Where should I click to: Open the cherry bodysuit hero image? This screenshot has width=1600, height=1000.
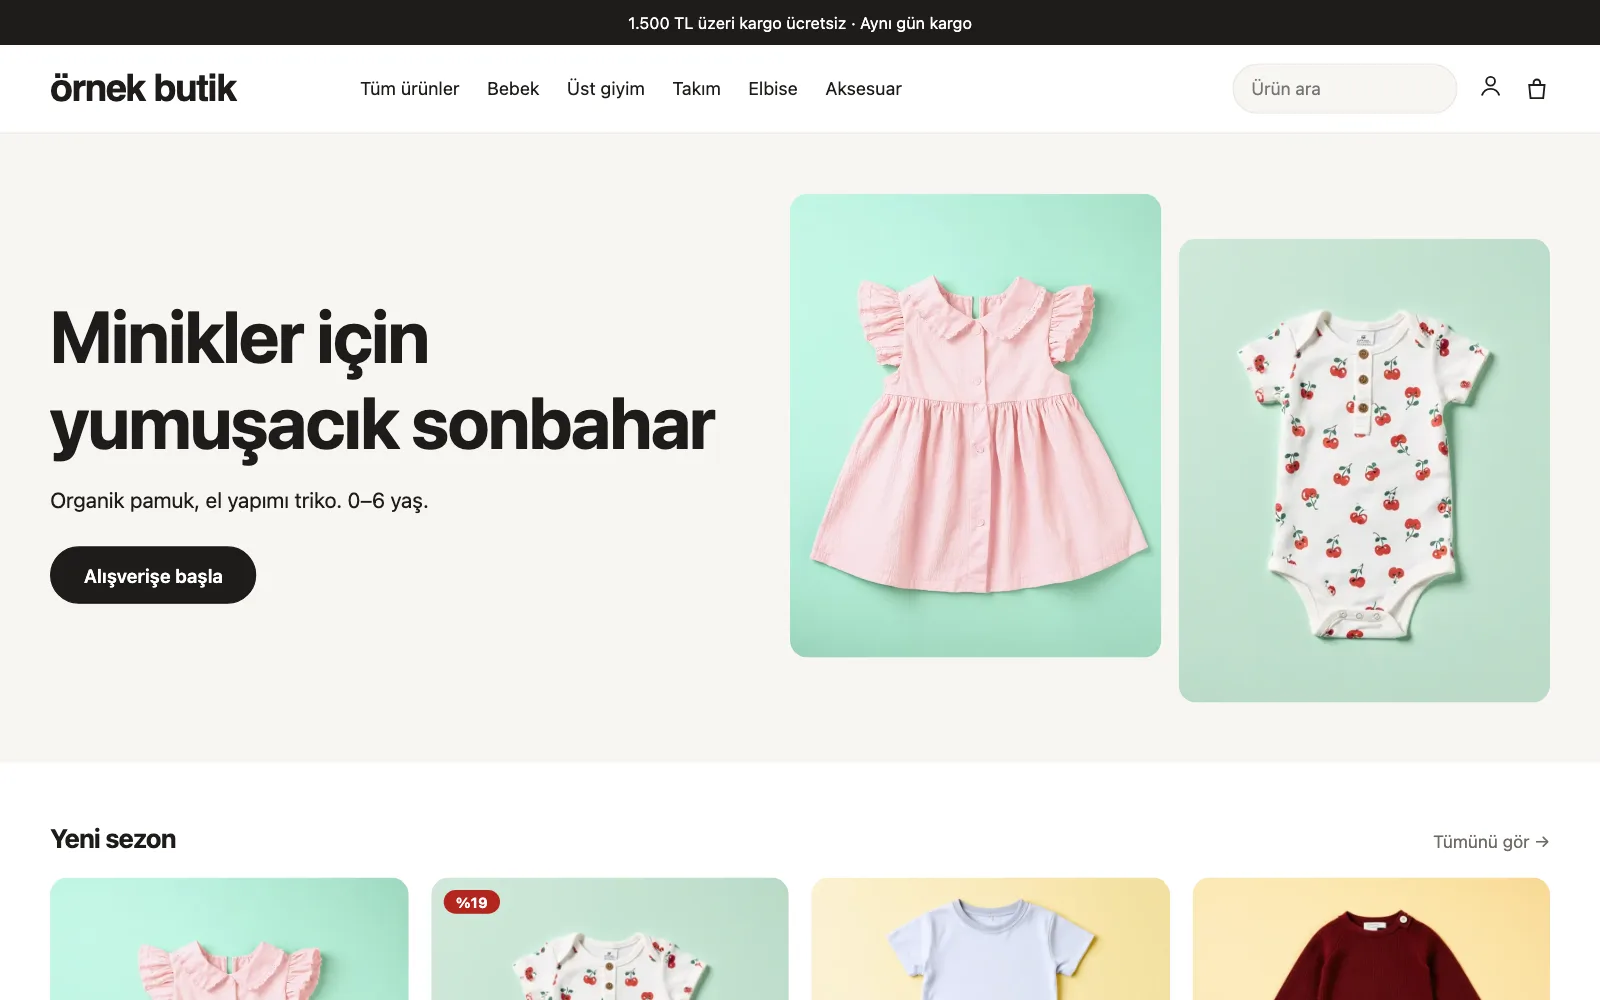coord(1364,470)
